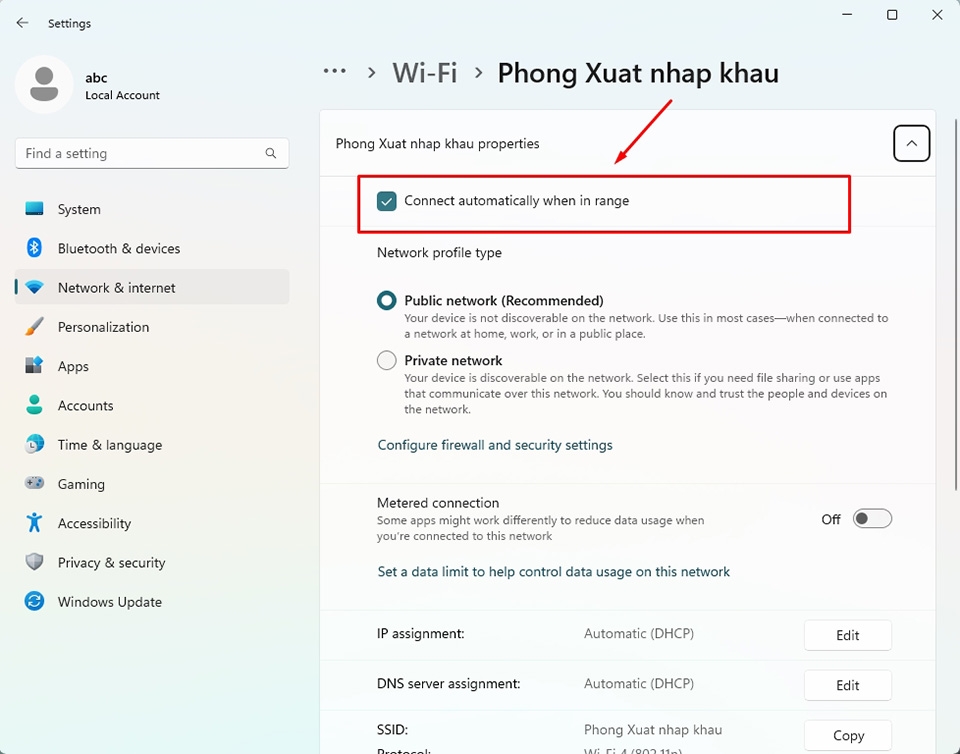Select the Private network profile type
This screenshot has width=960, height=754.
point(386,360)
